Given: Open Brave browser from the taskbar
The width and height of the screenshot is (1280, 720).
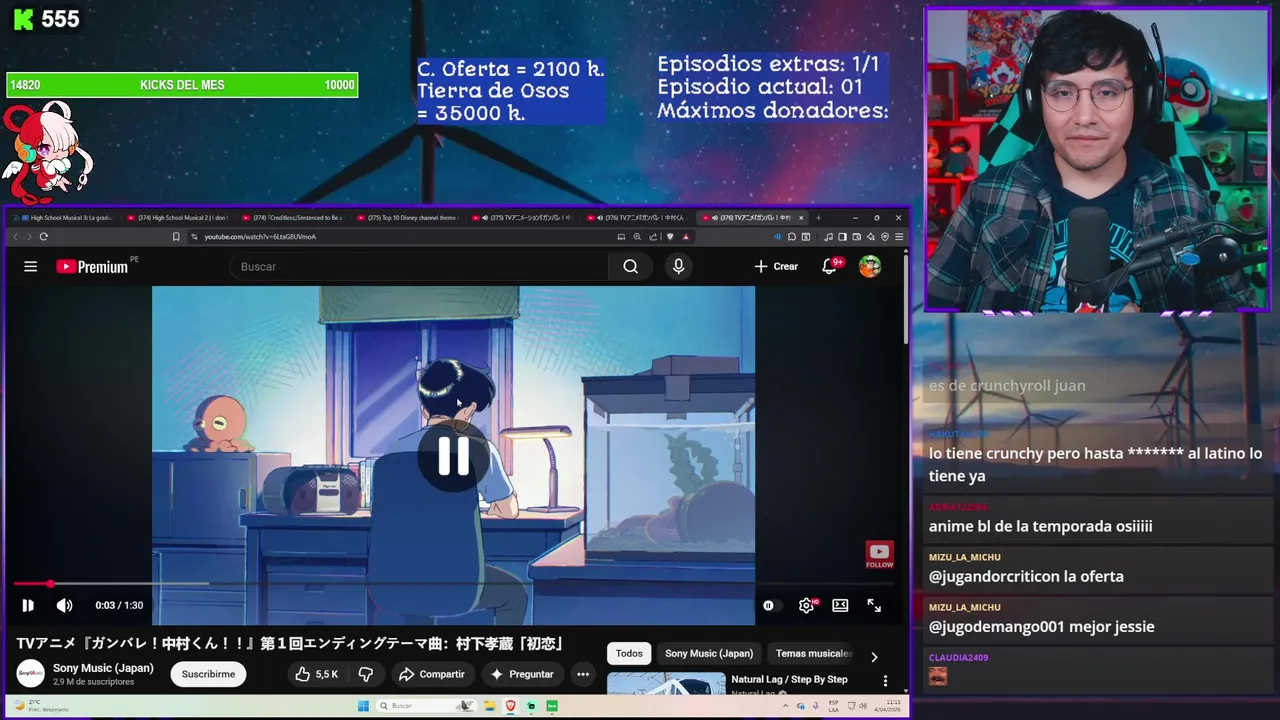Looking at the screenshot, I should click(x=511, y=706).
